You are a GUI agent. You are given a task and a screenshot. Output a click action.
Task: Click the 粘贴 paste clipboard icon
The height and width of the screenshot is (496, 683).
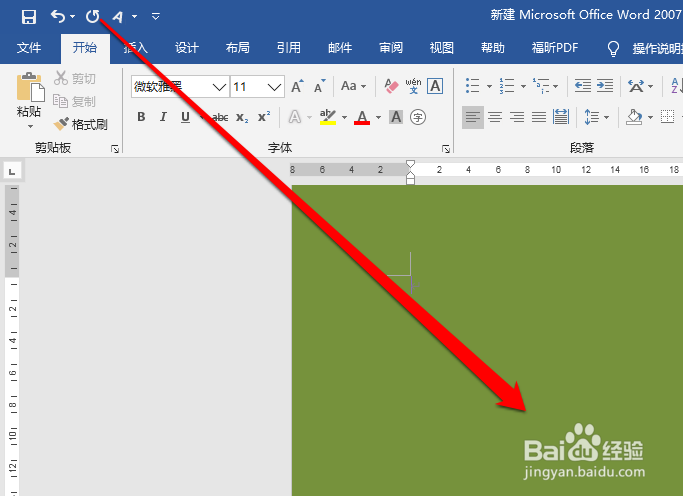coord(30,87)
